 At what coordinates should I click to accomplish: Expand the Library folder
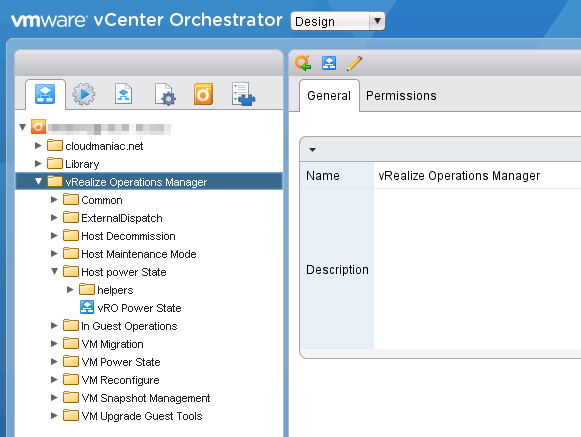pyautogui.click(x=38, y=163)
